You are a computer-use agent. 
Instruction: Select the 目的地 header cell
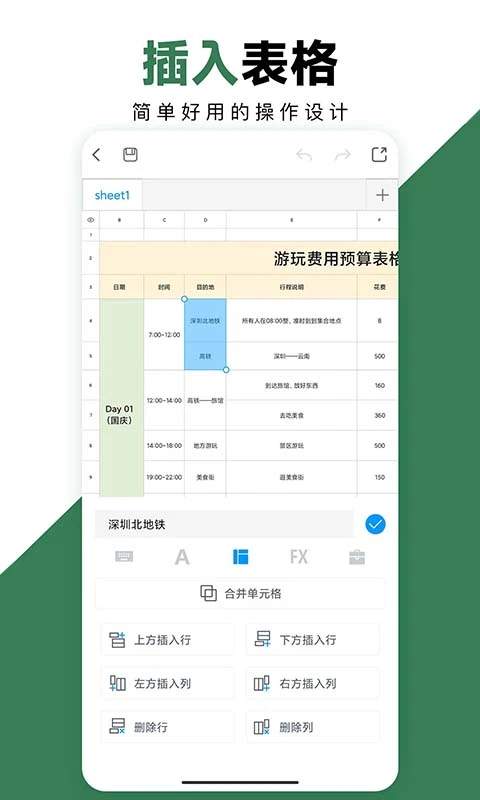click(x=205, y=287)
